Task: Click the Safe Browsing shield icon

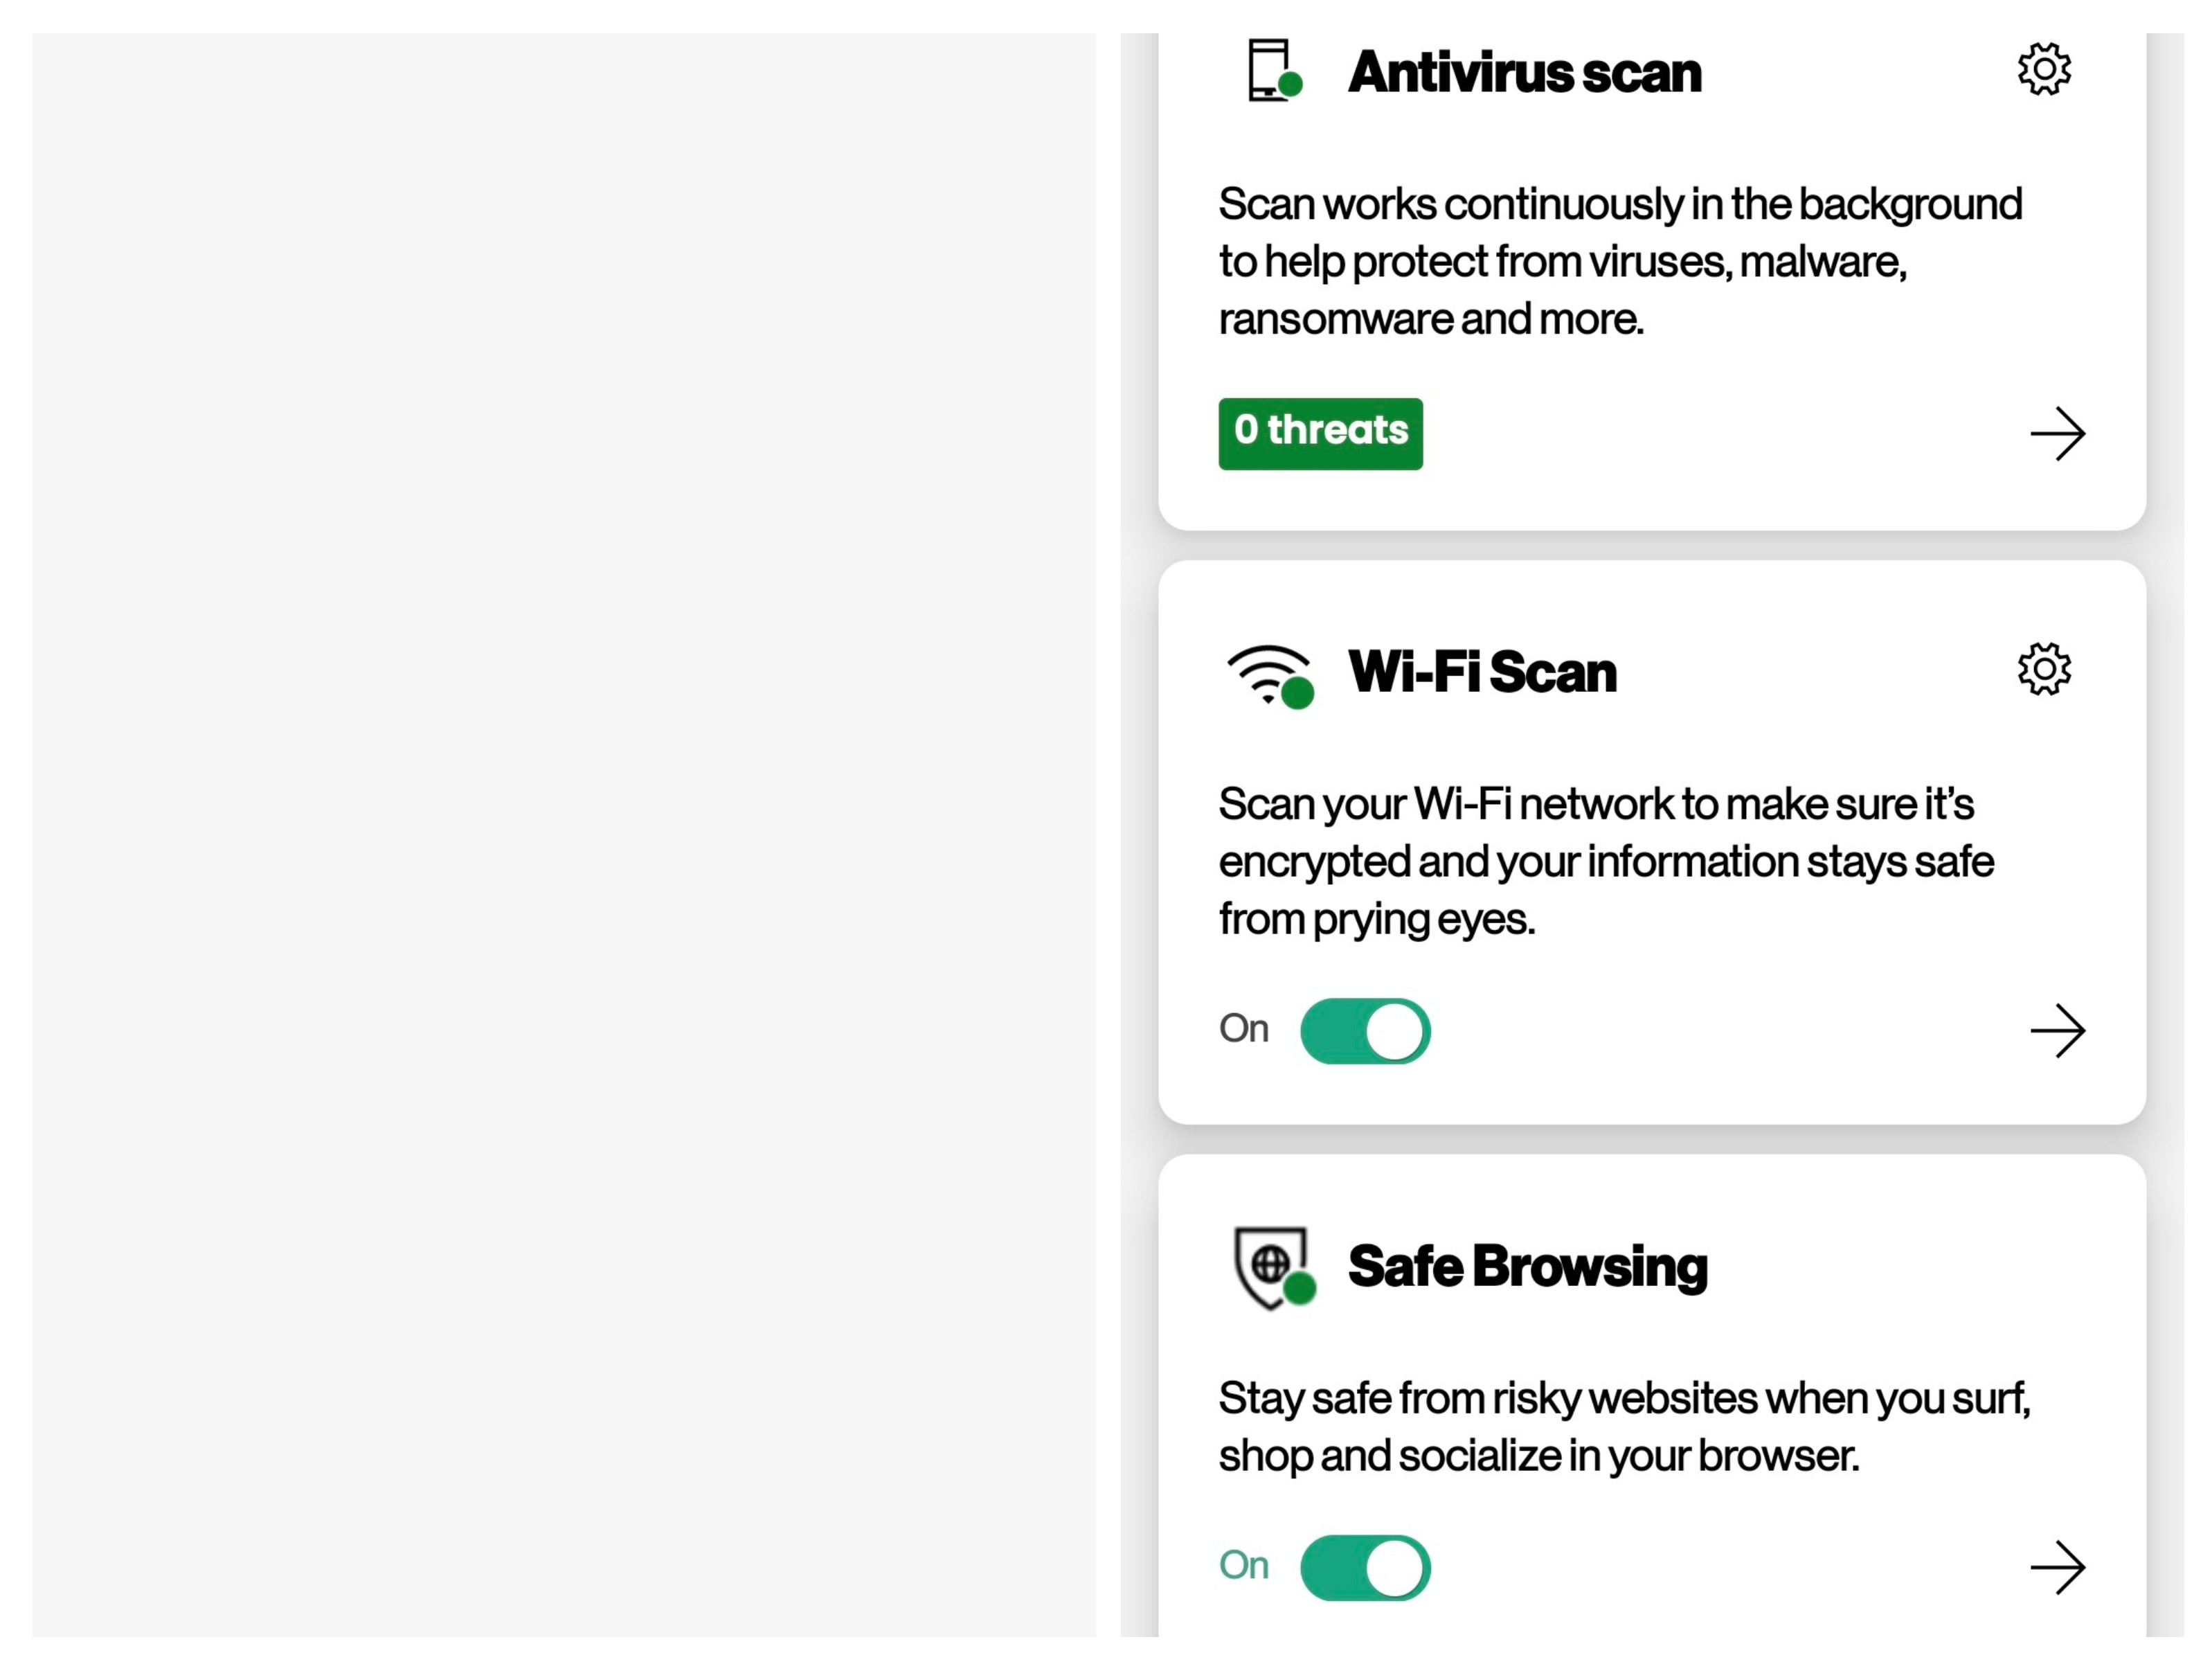Action: click(1272, 1267)
